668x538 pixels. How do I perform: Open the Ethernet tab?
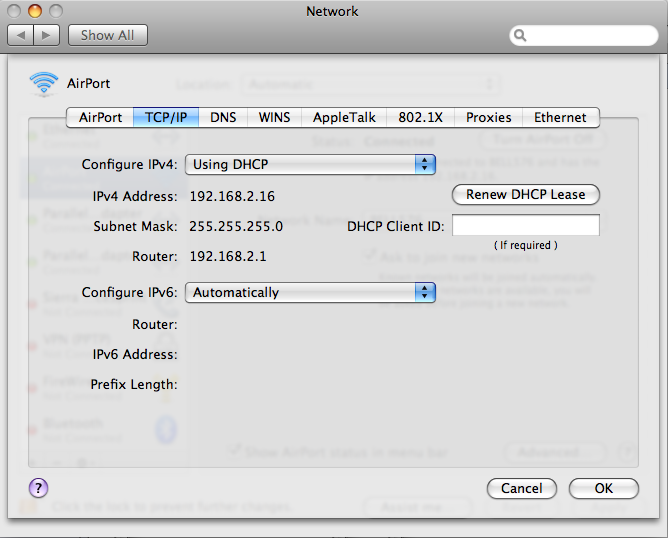[561, 117]
